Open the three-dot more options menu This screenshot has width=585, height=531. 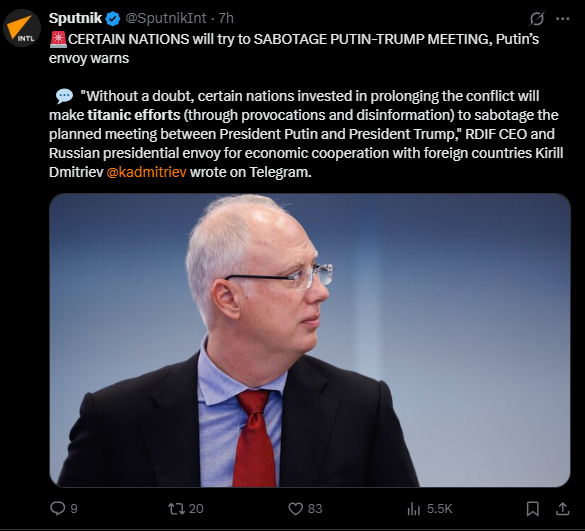coord(562,19)
